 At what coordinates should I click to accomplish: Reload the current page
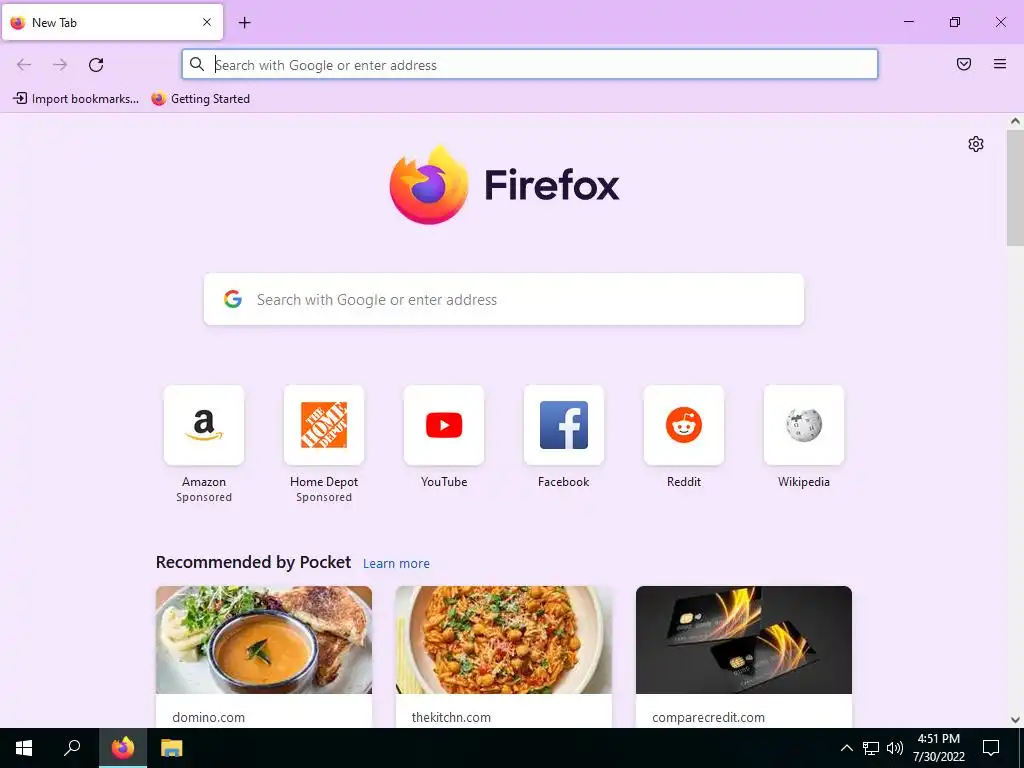point(96,65)
